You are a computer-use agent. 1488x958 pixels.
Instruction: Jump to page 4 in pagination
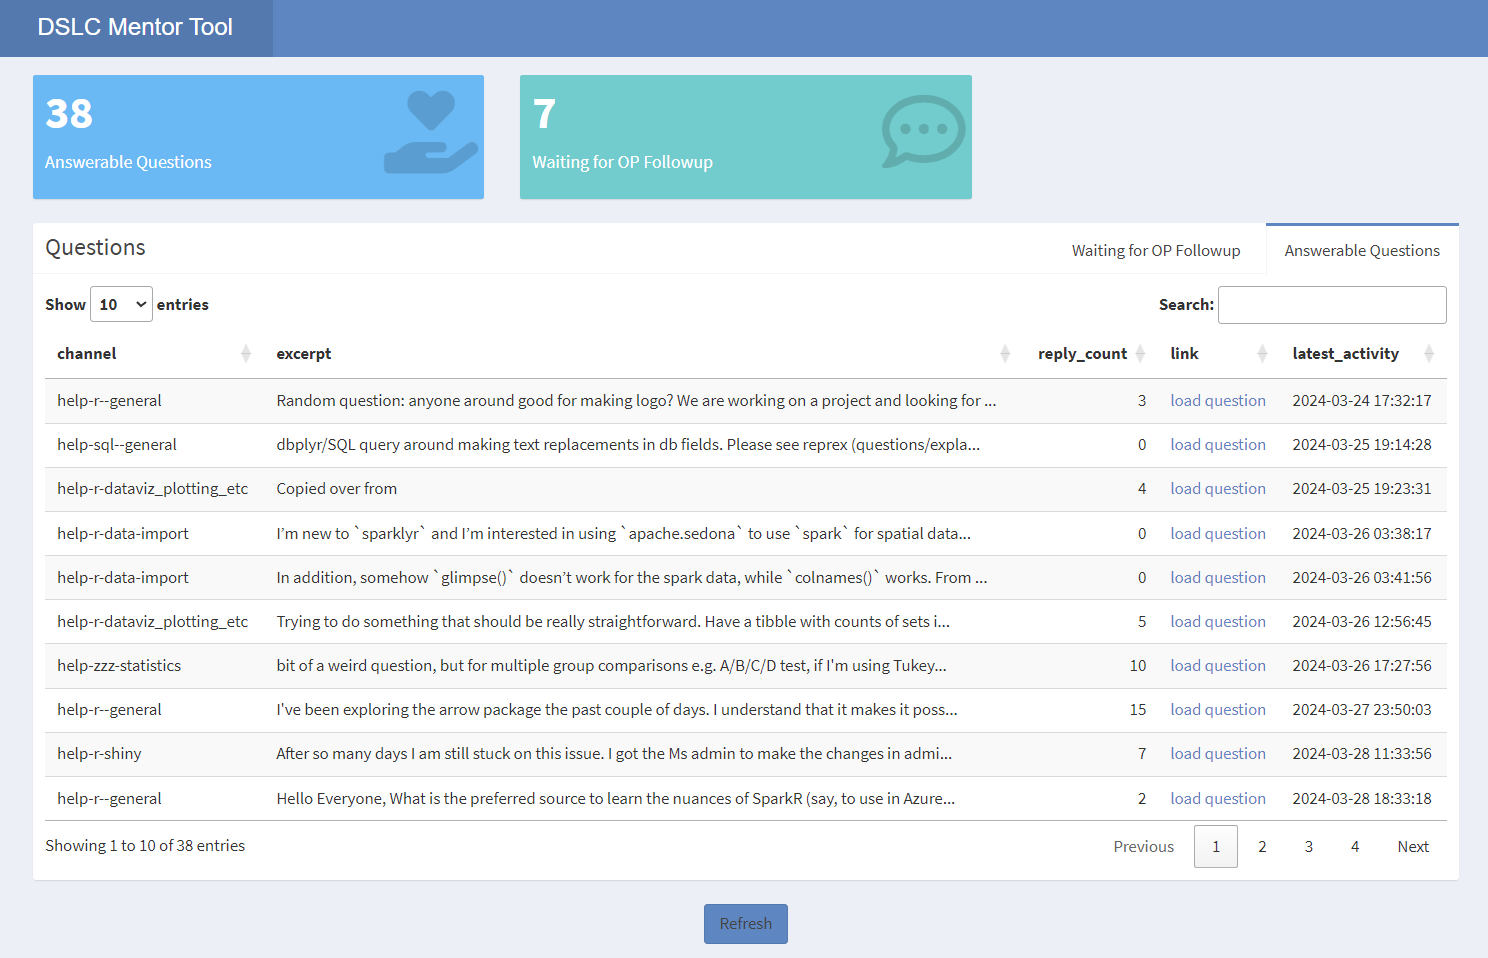(x=1354, y=847)
